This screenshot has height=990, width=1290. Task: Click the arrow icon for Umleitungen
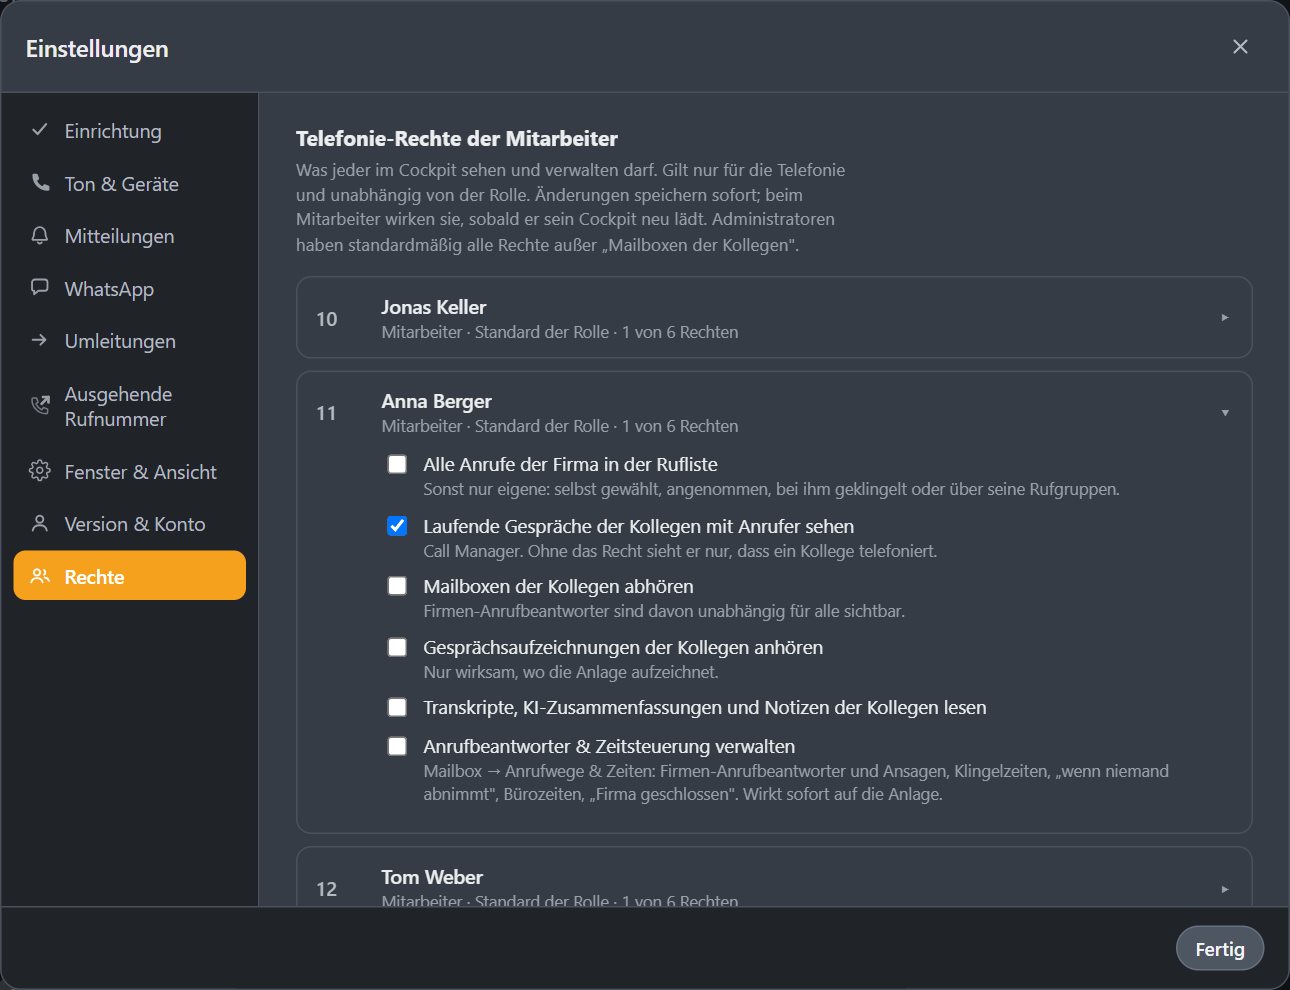tap(40, 340)
